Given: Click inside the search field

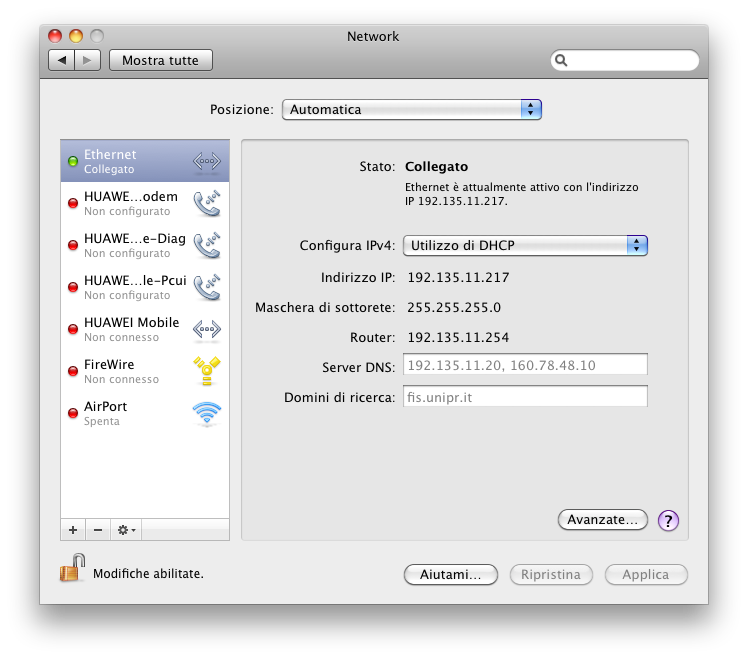Looking at the screenshot, I should tap(625, 60).
